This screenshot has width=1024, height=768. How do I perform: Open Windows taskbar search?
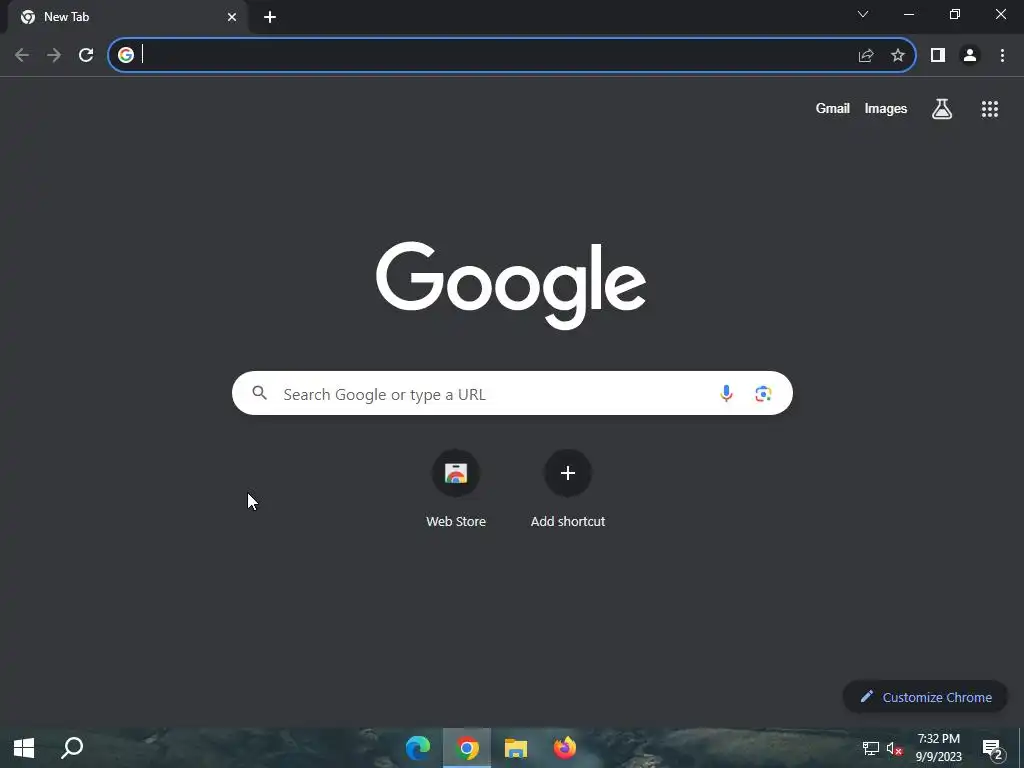point(72,748)
